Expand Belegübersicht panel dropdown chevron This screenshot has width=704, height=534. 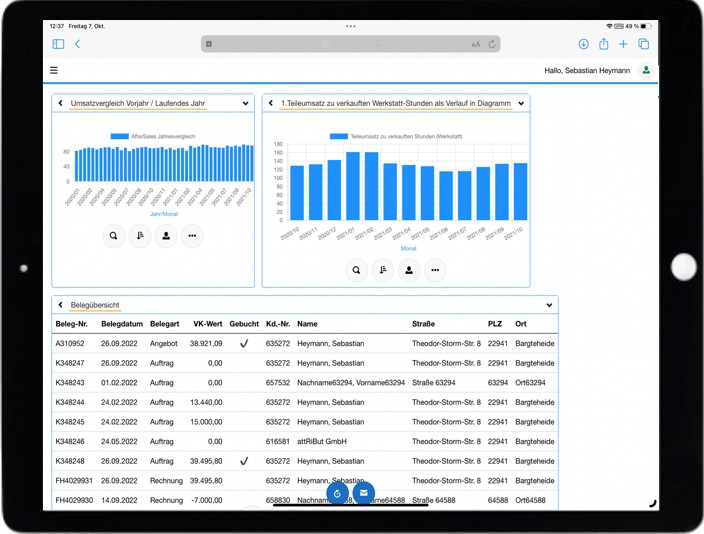[x=549, y=305]
